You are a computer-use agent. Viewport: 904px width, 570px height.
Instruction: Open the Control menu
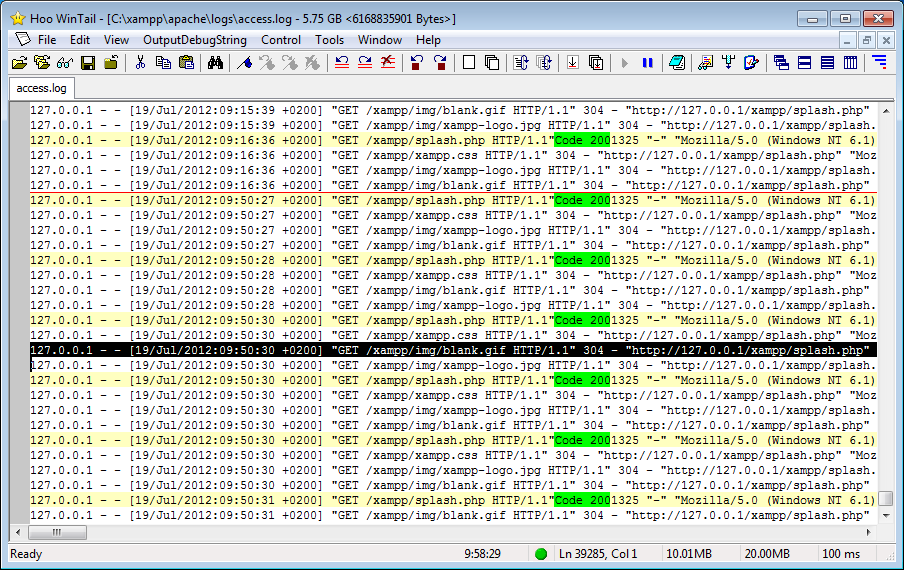281,40
